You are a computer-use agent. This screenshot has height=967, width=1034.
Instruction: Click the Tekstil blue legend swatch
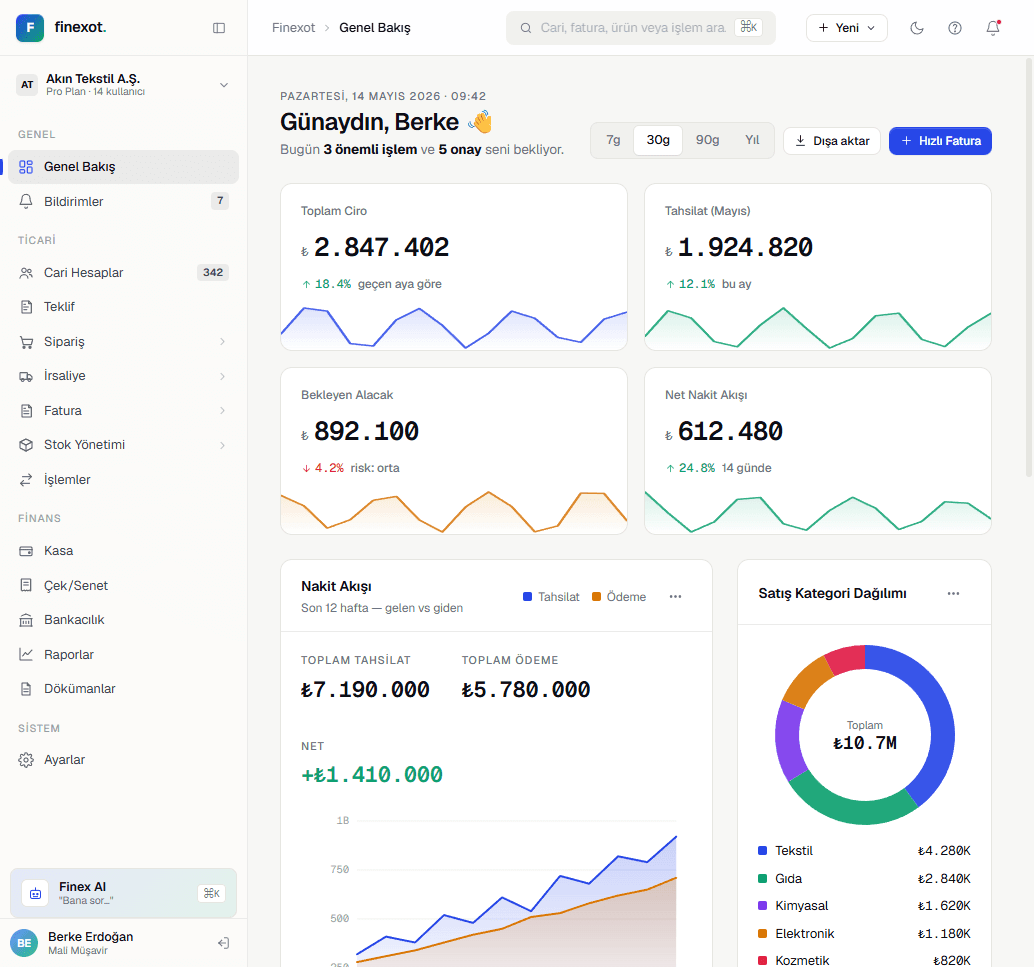coord(762,850)
